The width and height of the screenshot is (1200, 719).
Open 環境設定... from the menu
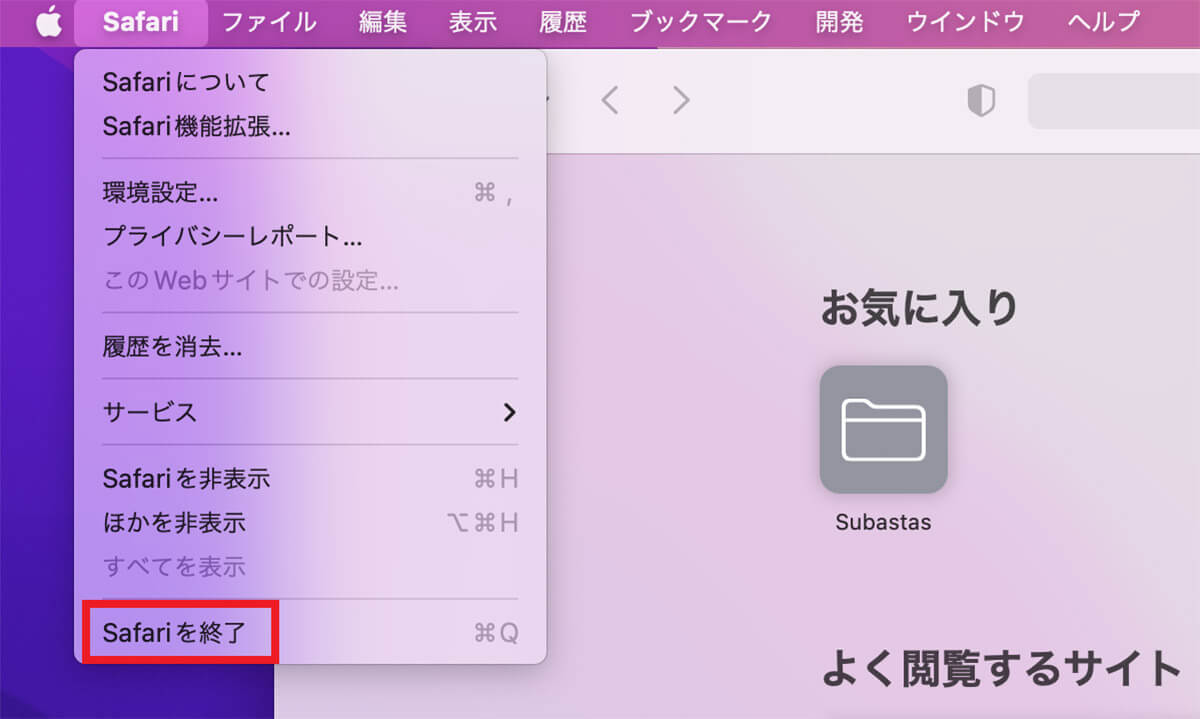[x=311, y=192]
